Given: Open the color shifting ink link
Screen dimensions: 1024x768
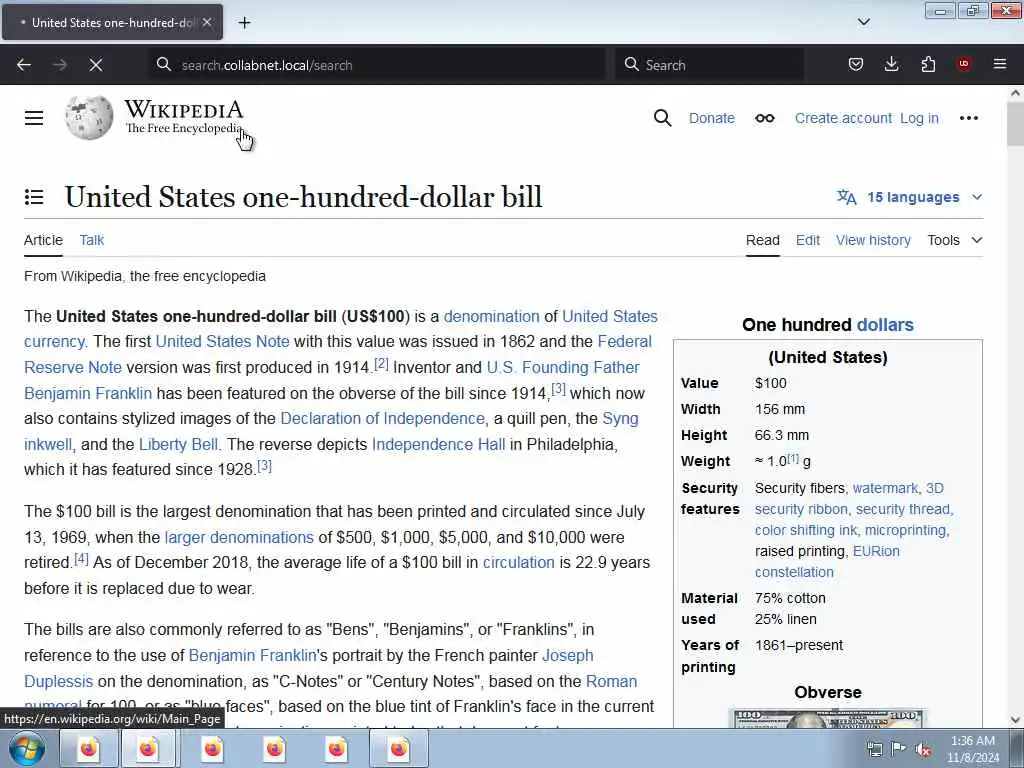Looking at the screenshot, I should click(806, 530).
